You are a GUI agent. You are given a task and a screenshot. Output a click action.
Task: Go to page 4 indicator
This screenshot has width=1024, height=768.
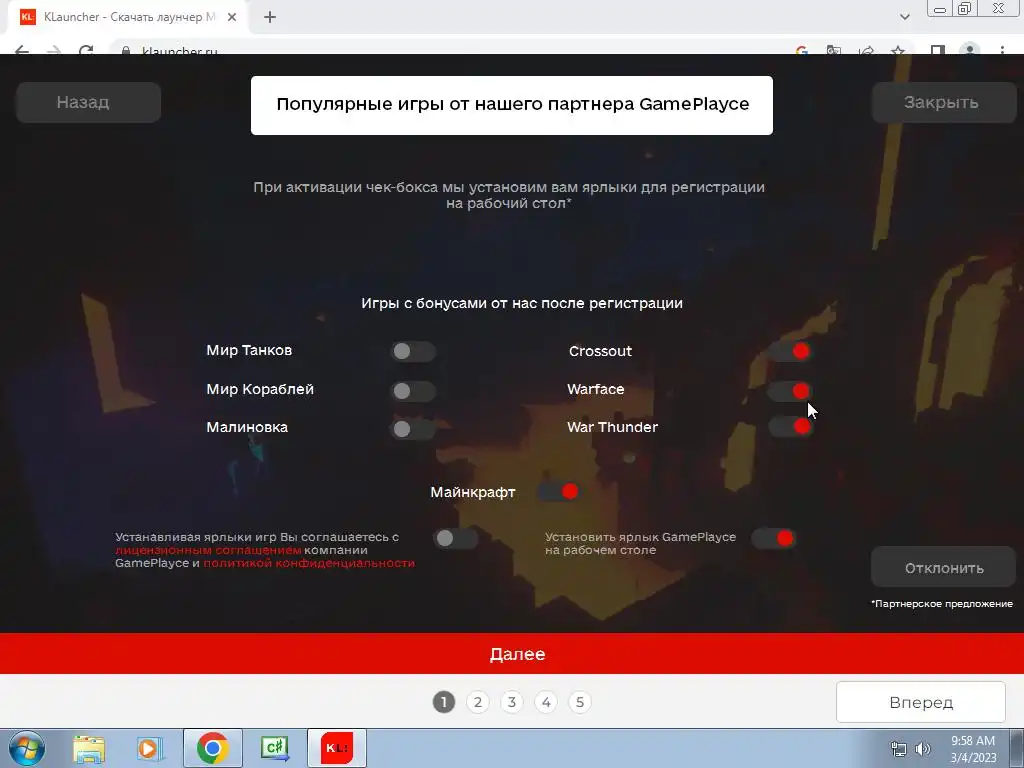tap(546, 702)
